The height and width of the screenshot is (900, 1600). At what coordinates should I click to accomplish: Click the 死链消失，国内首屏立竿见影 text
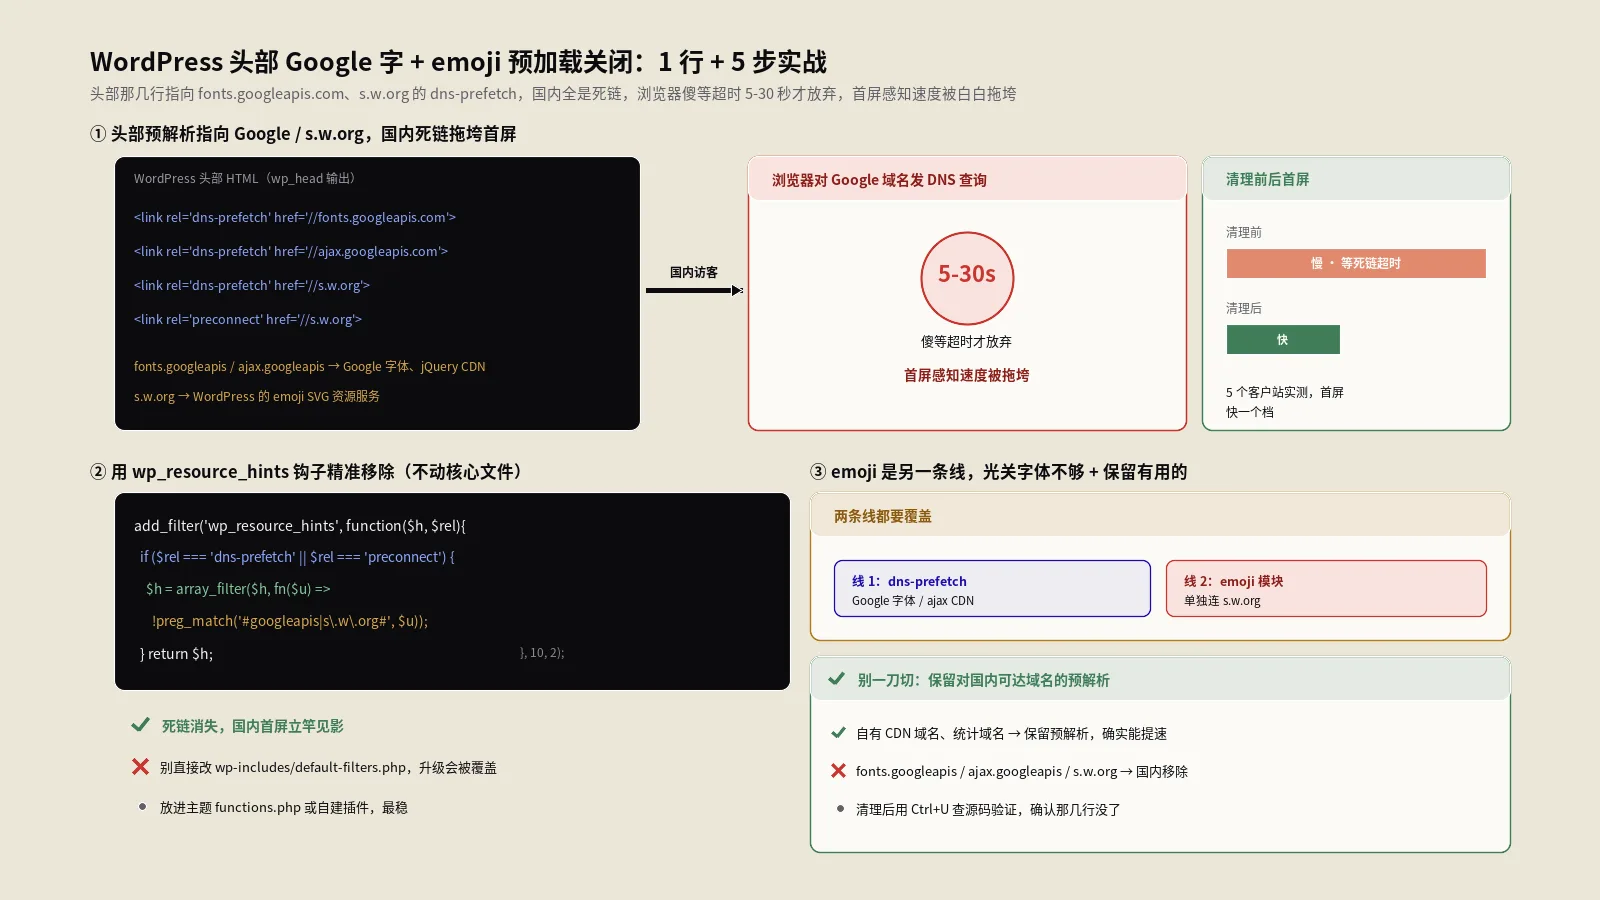(253, 726)
